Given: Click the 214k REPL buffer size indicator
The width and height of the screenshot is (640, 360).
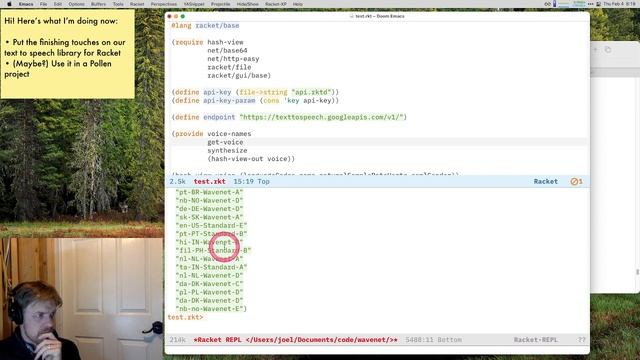Looking at the screenshot, I should click(178, 340).
